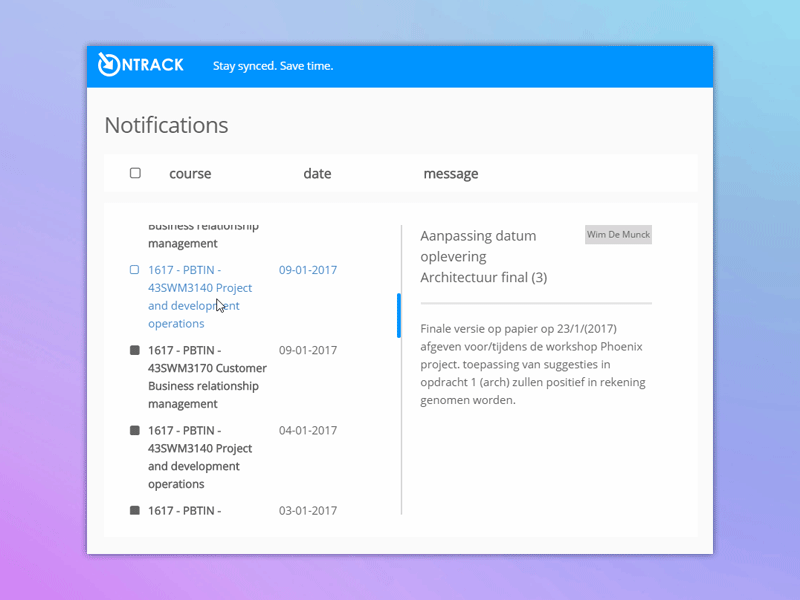The height and width of the screenshot is (600, 800).
Task: Check the box for highlighted 43SWM3140 row
Action: coord(135,270)
